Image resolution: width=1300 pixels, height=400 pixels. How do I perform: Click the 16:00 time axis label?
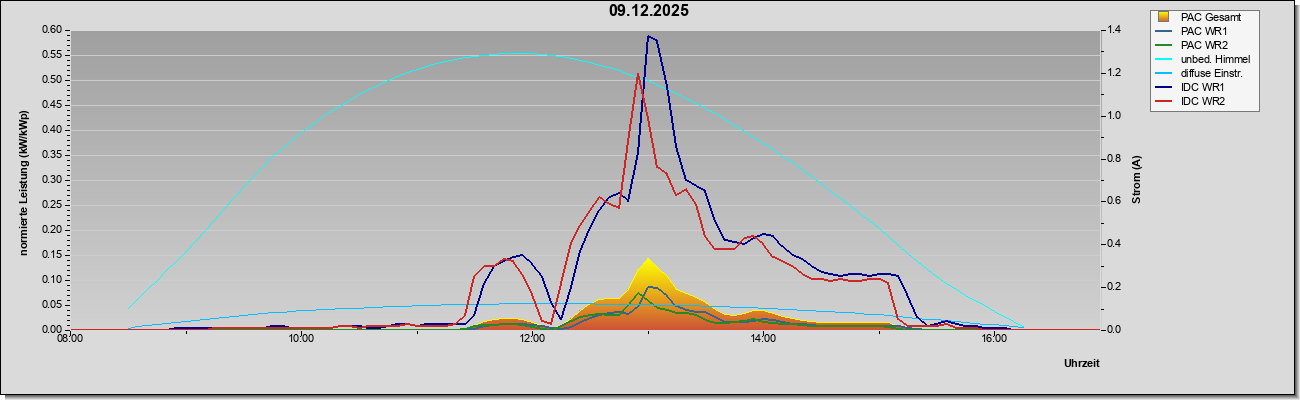click(993, 340)
